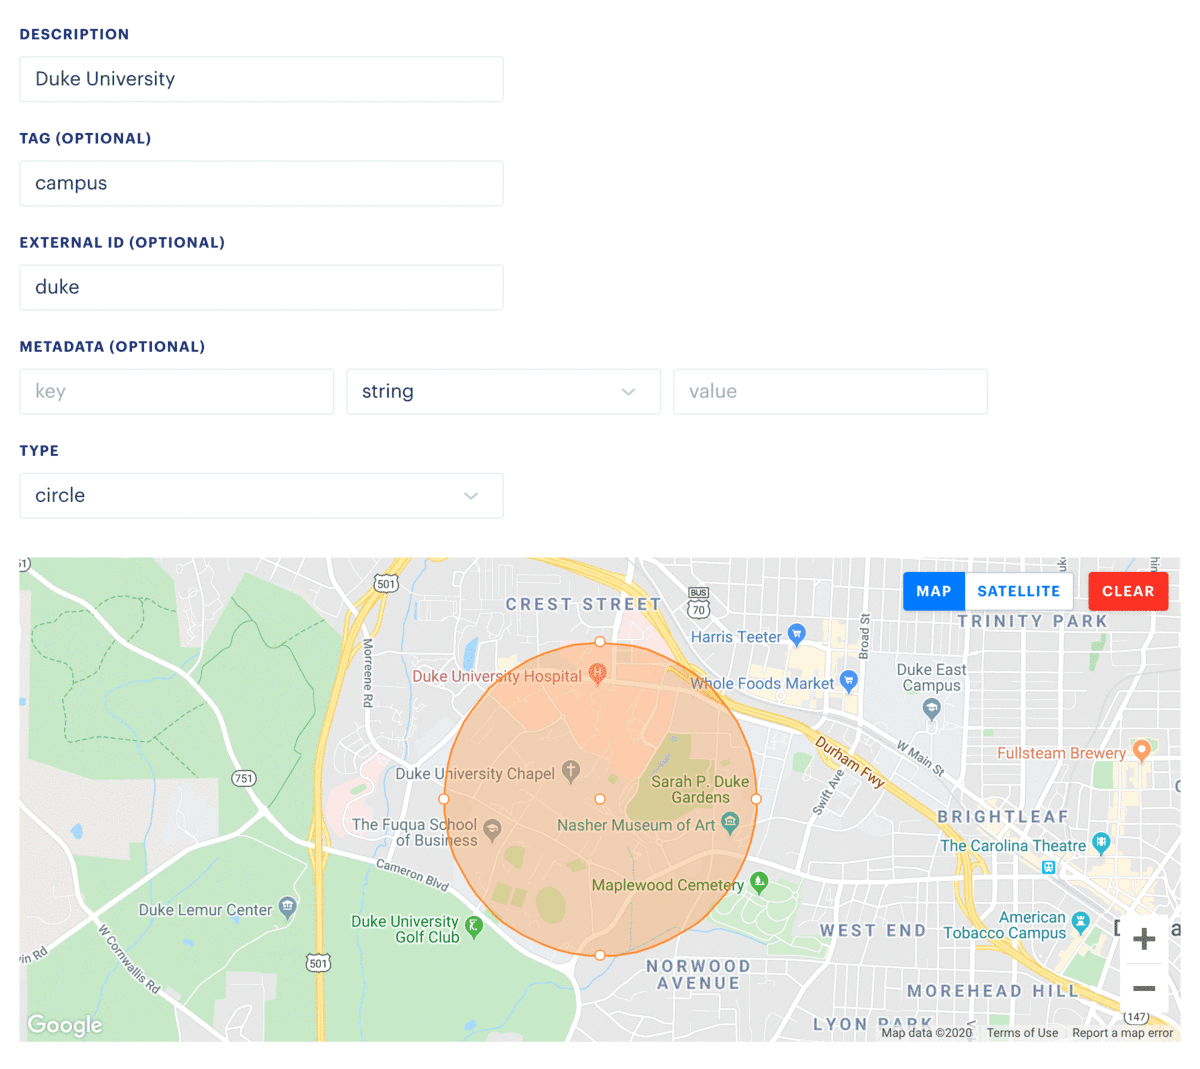Click the route 751 highway shield
The image size is (1200, 1069).
coord(244,778)
